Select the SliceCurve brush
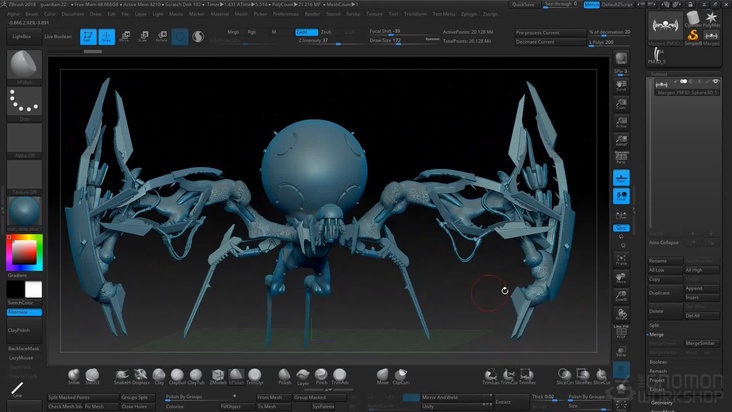The image size is (732, 412). (x=601, y=376)
